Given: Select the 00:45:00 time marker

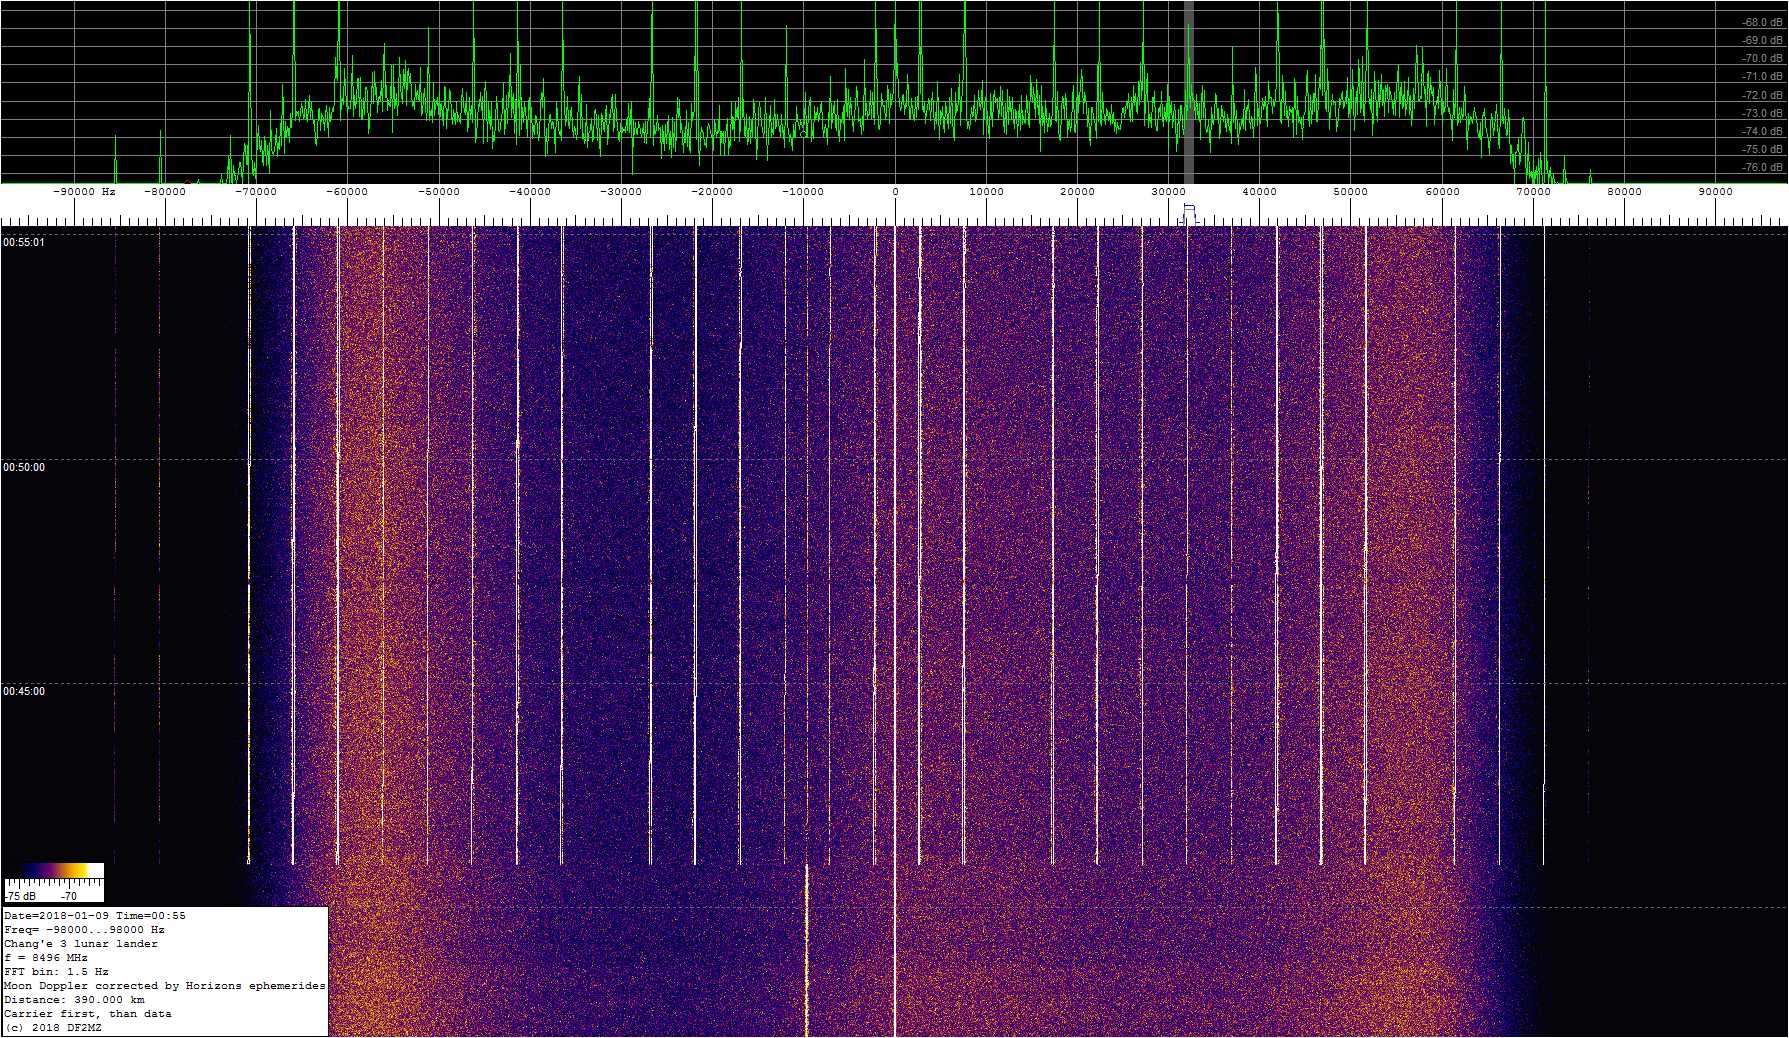Looking at the screenshot, I should tap(24, 691).
